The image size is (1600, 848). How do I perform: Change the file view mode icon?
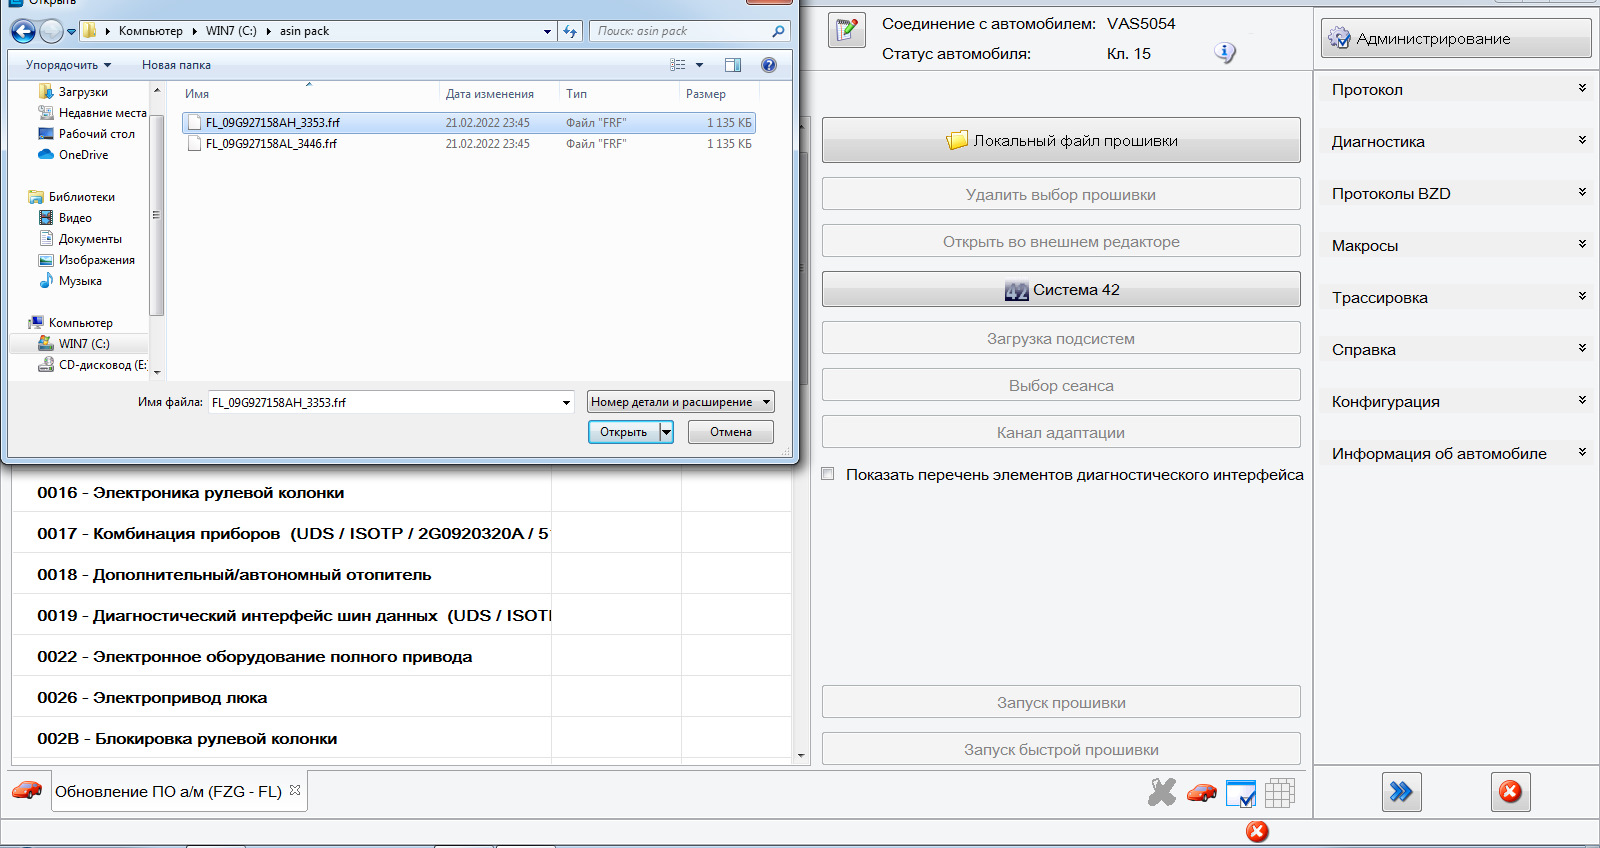678,65
